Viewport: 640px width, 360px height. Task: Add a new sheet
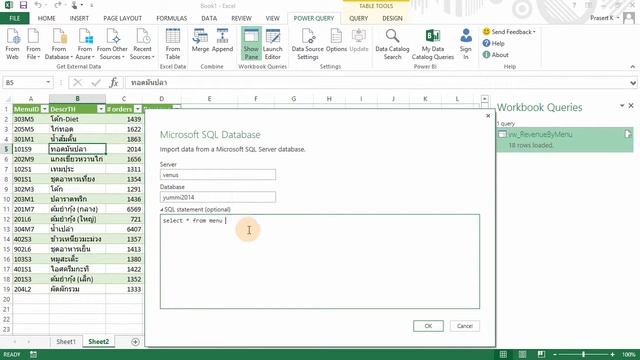pos(135,342)
